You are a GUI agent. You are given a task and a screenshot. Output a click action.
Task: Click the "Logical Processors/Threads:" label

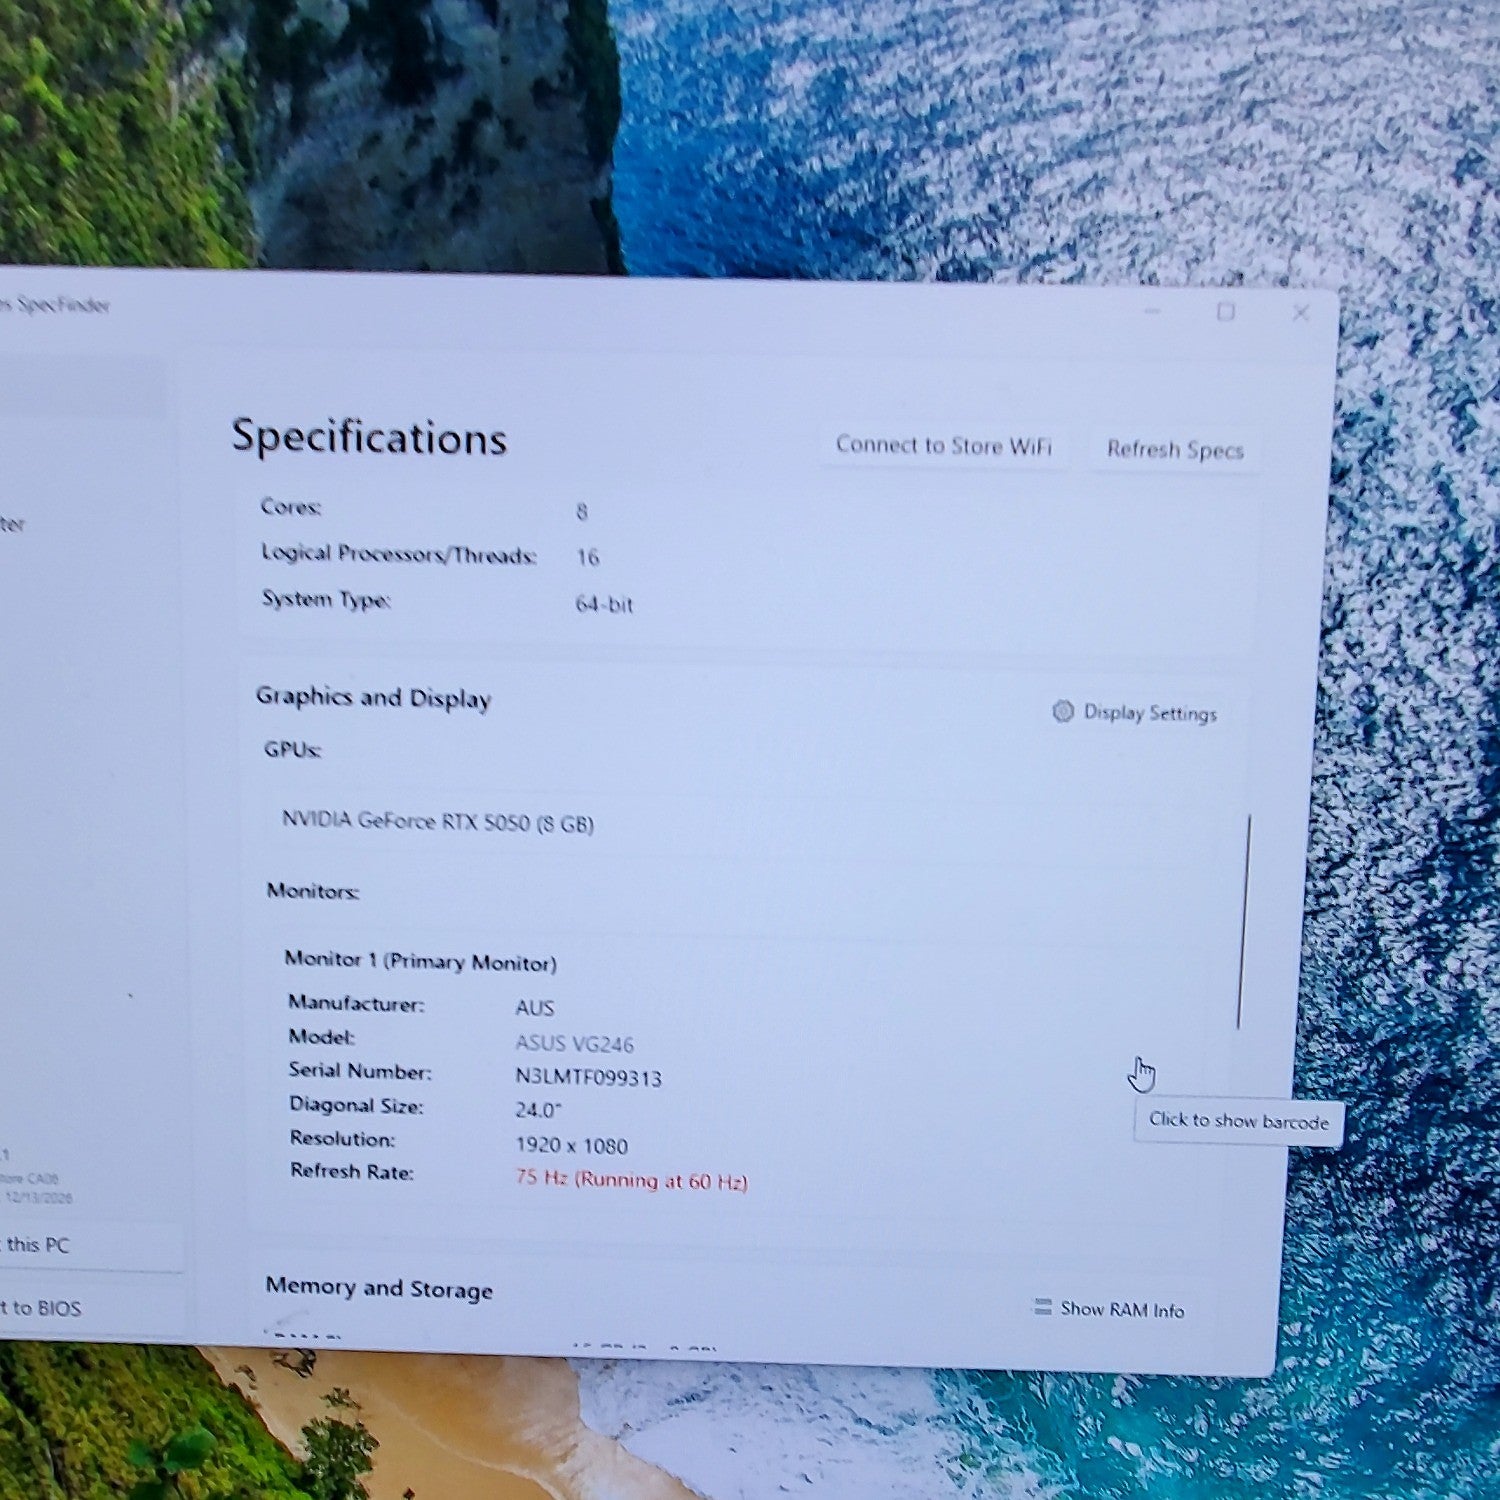(399, 554)
